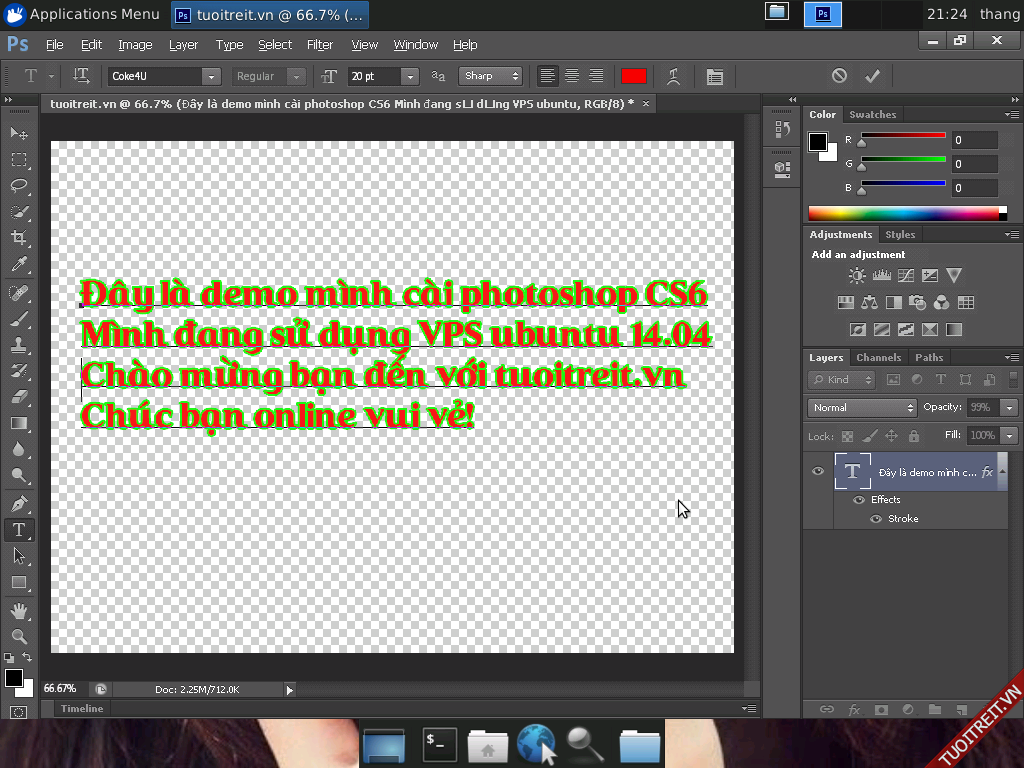
Task: Open the Filter menu
Action: click(320, 45)
